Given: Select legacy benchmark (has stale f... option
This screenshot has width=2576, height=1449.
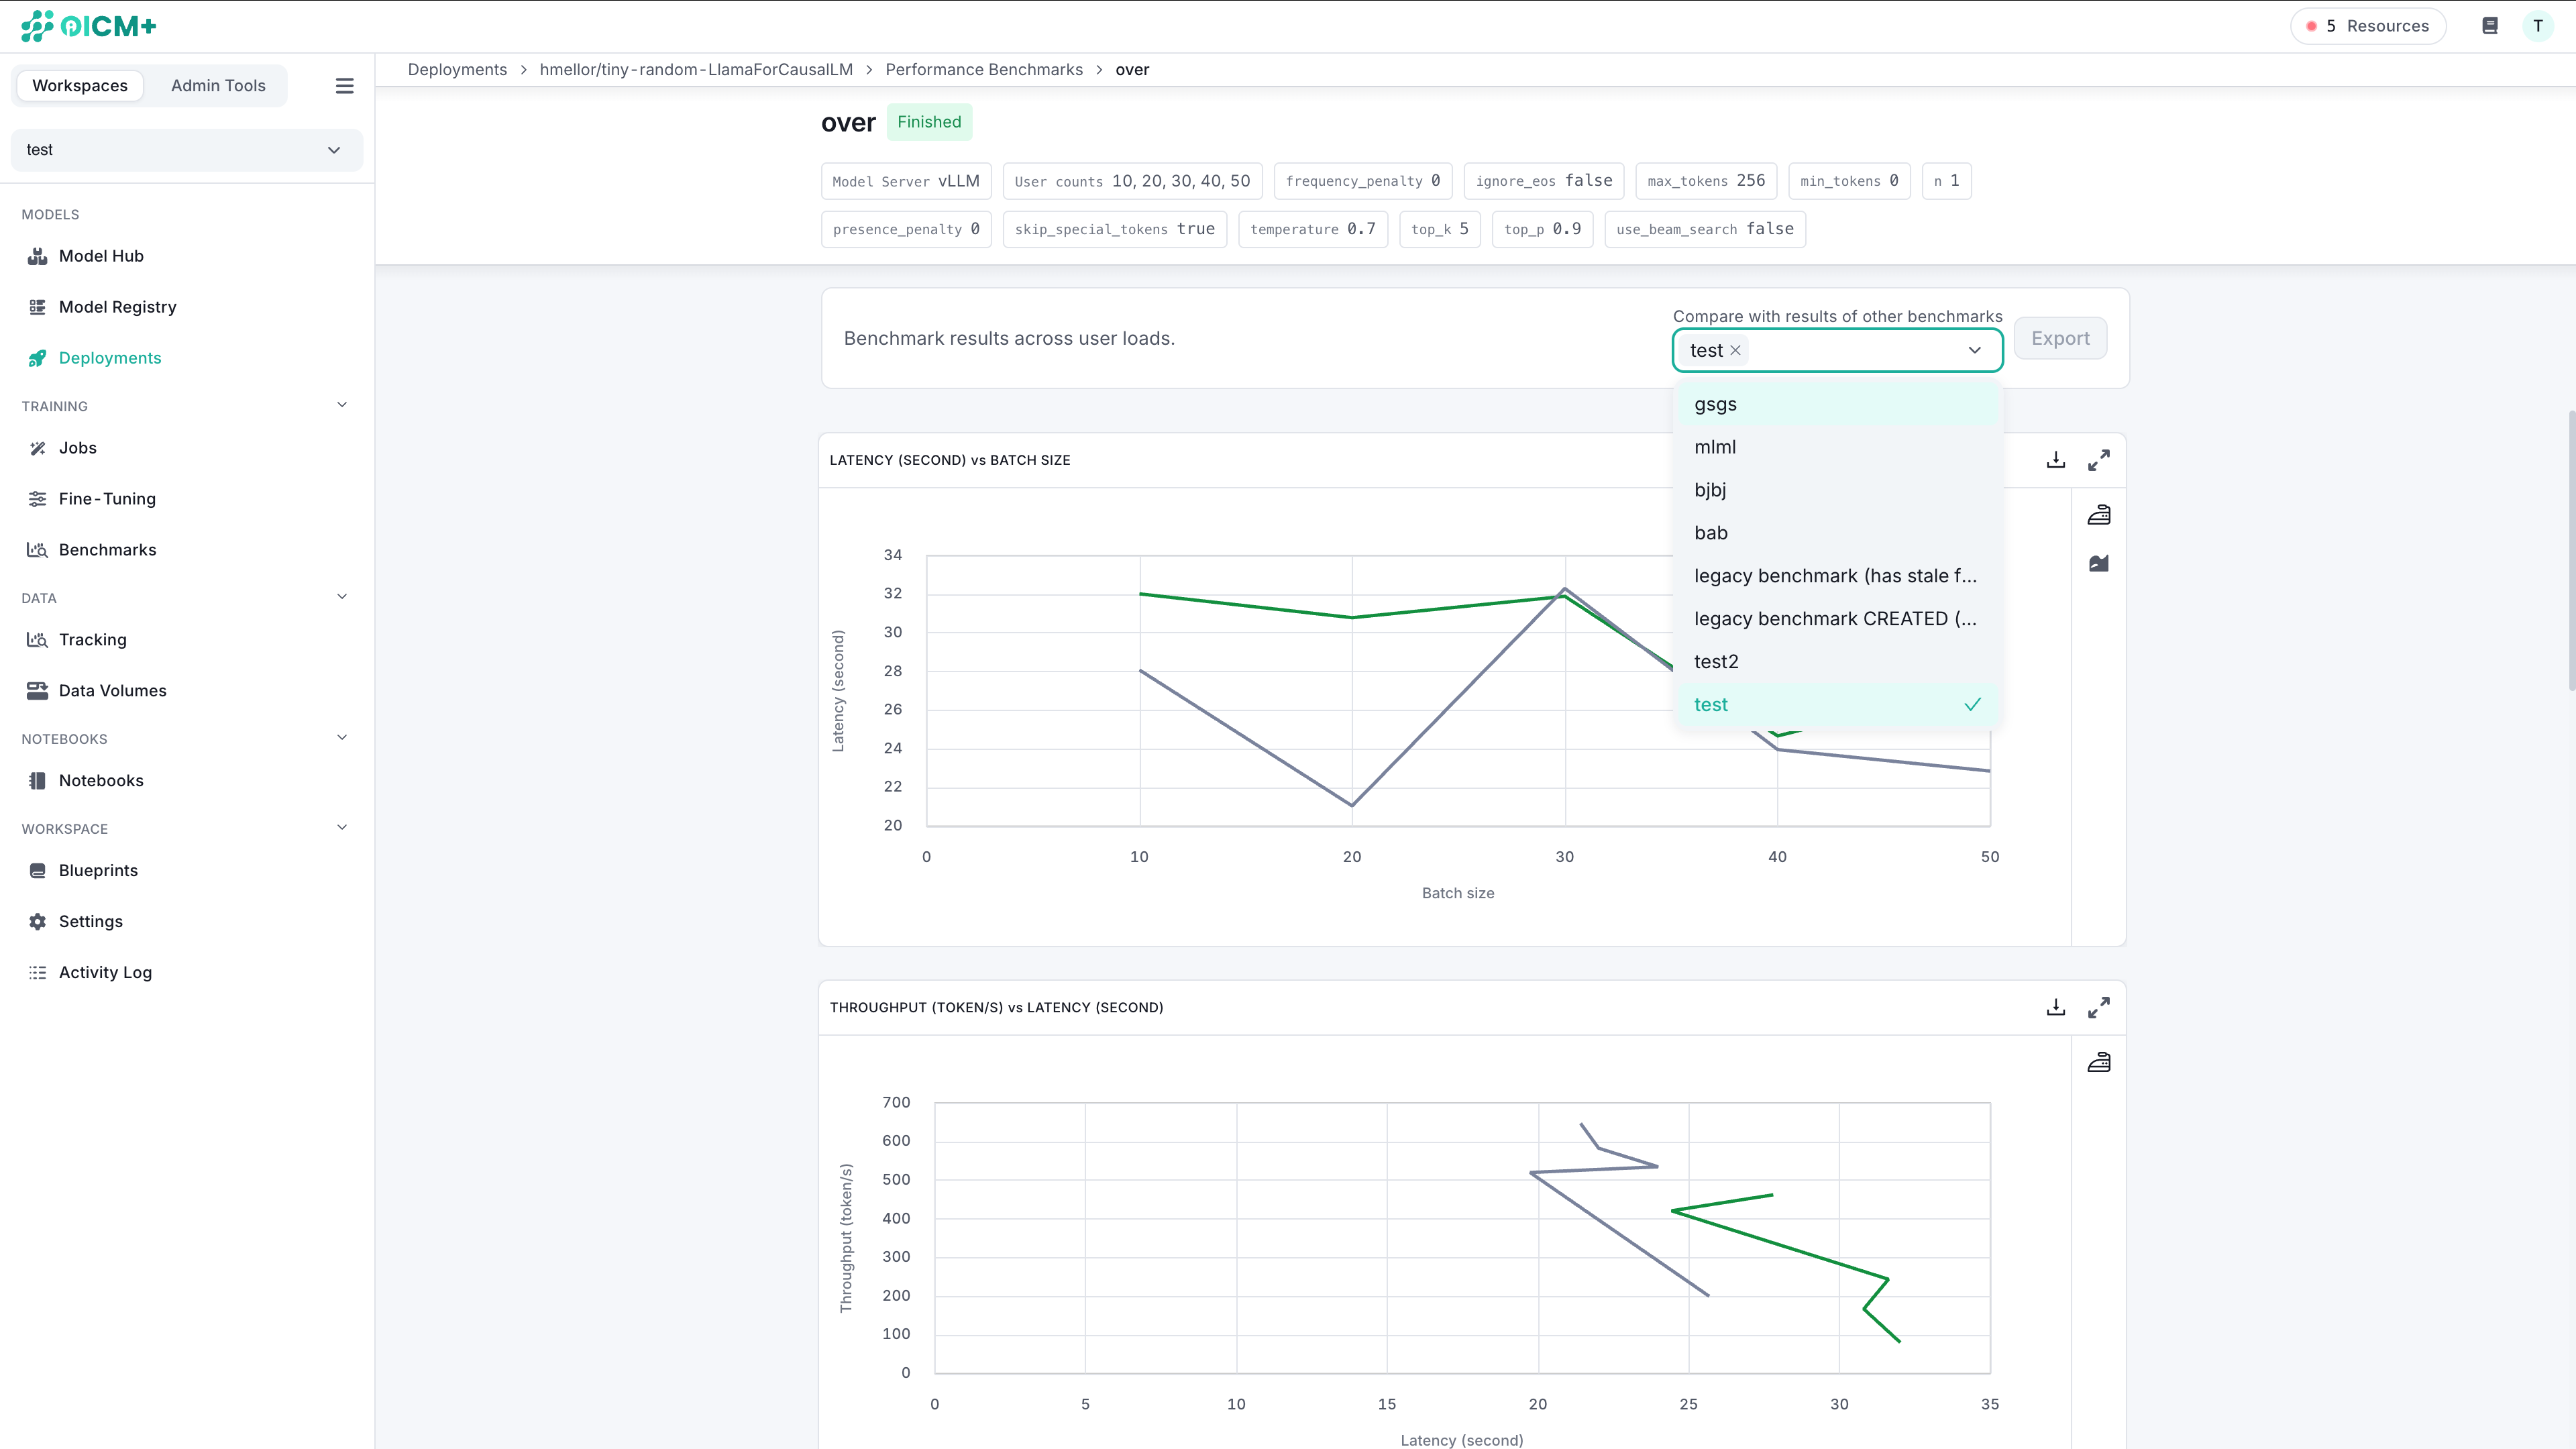Looking at the screenshot, I should (1837, 576).
